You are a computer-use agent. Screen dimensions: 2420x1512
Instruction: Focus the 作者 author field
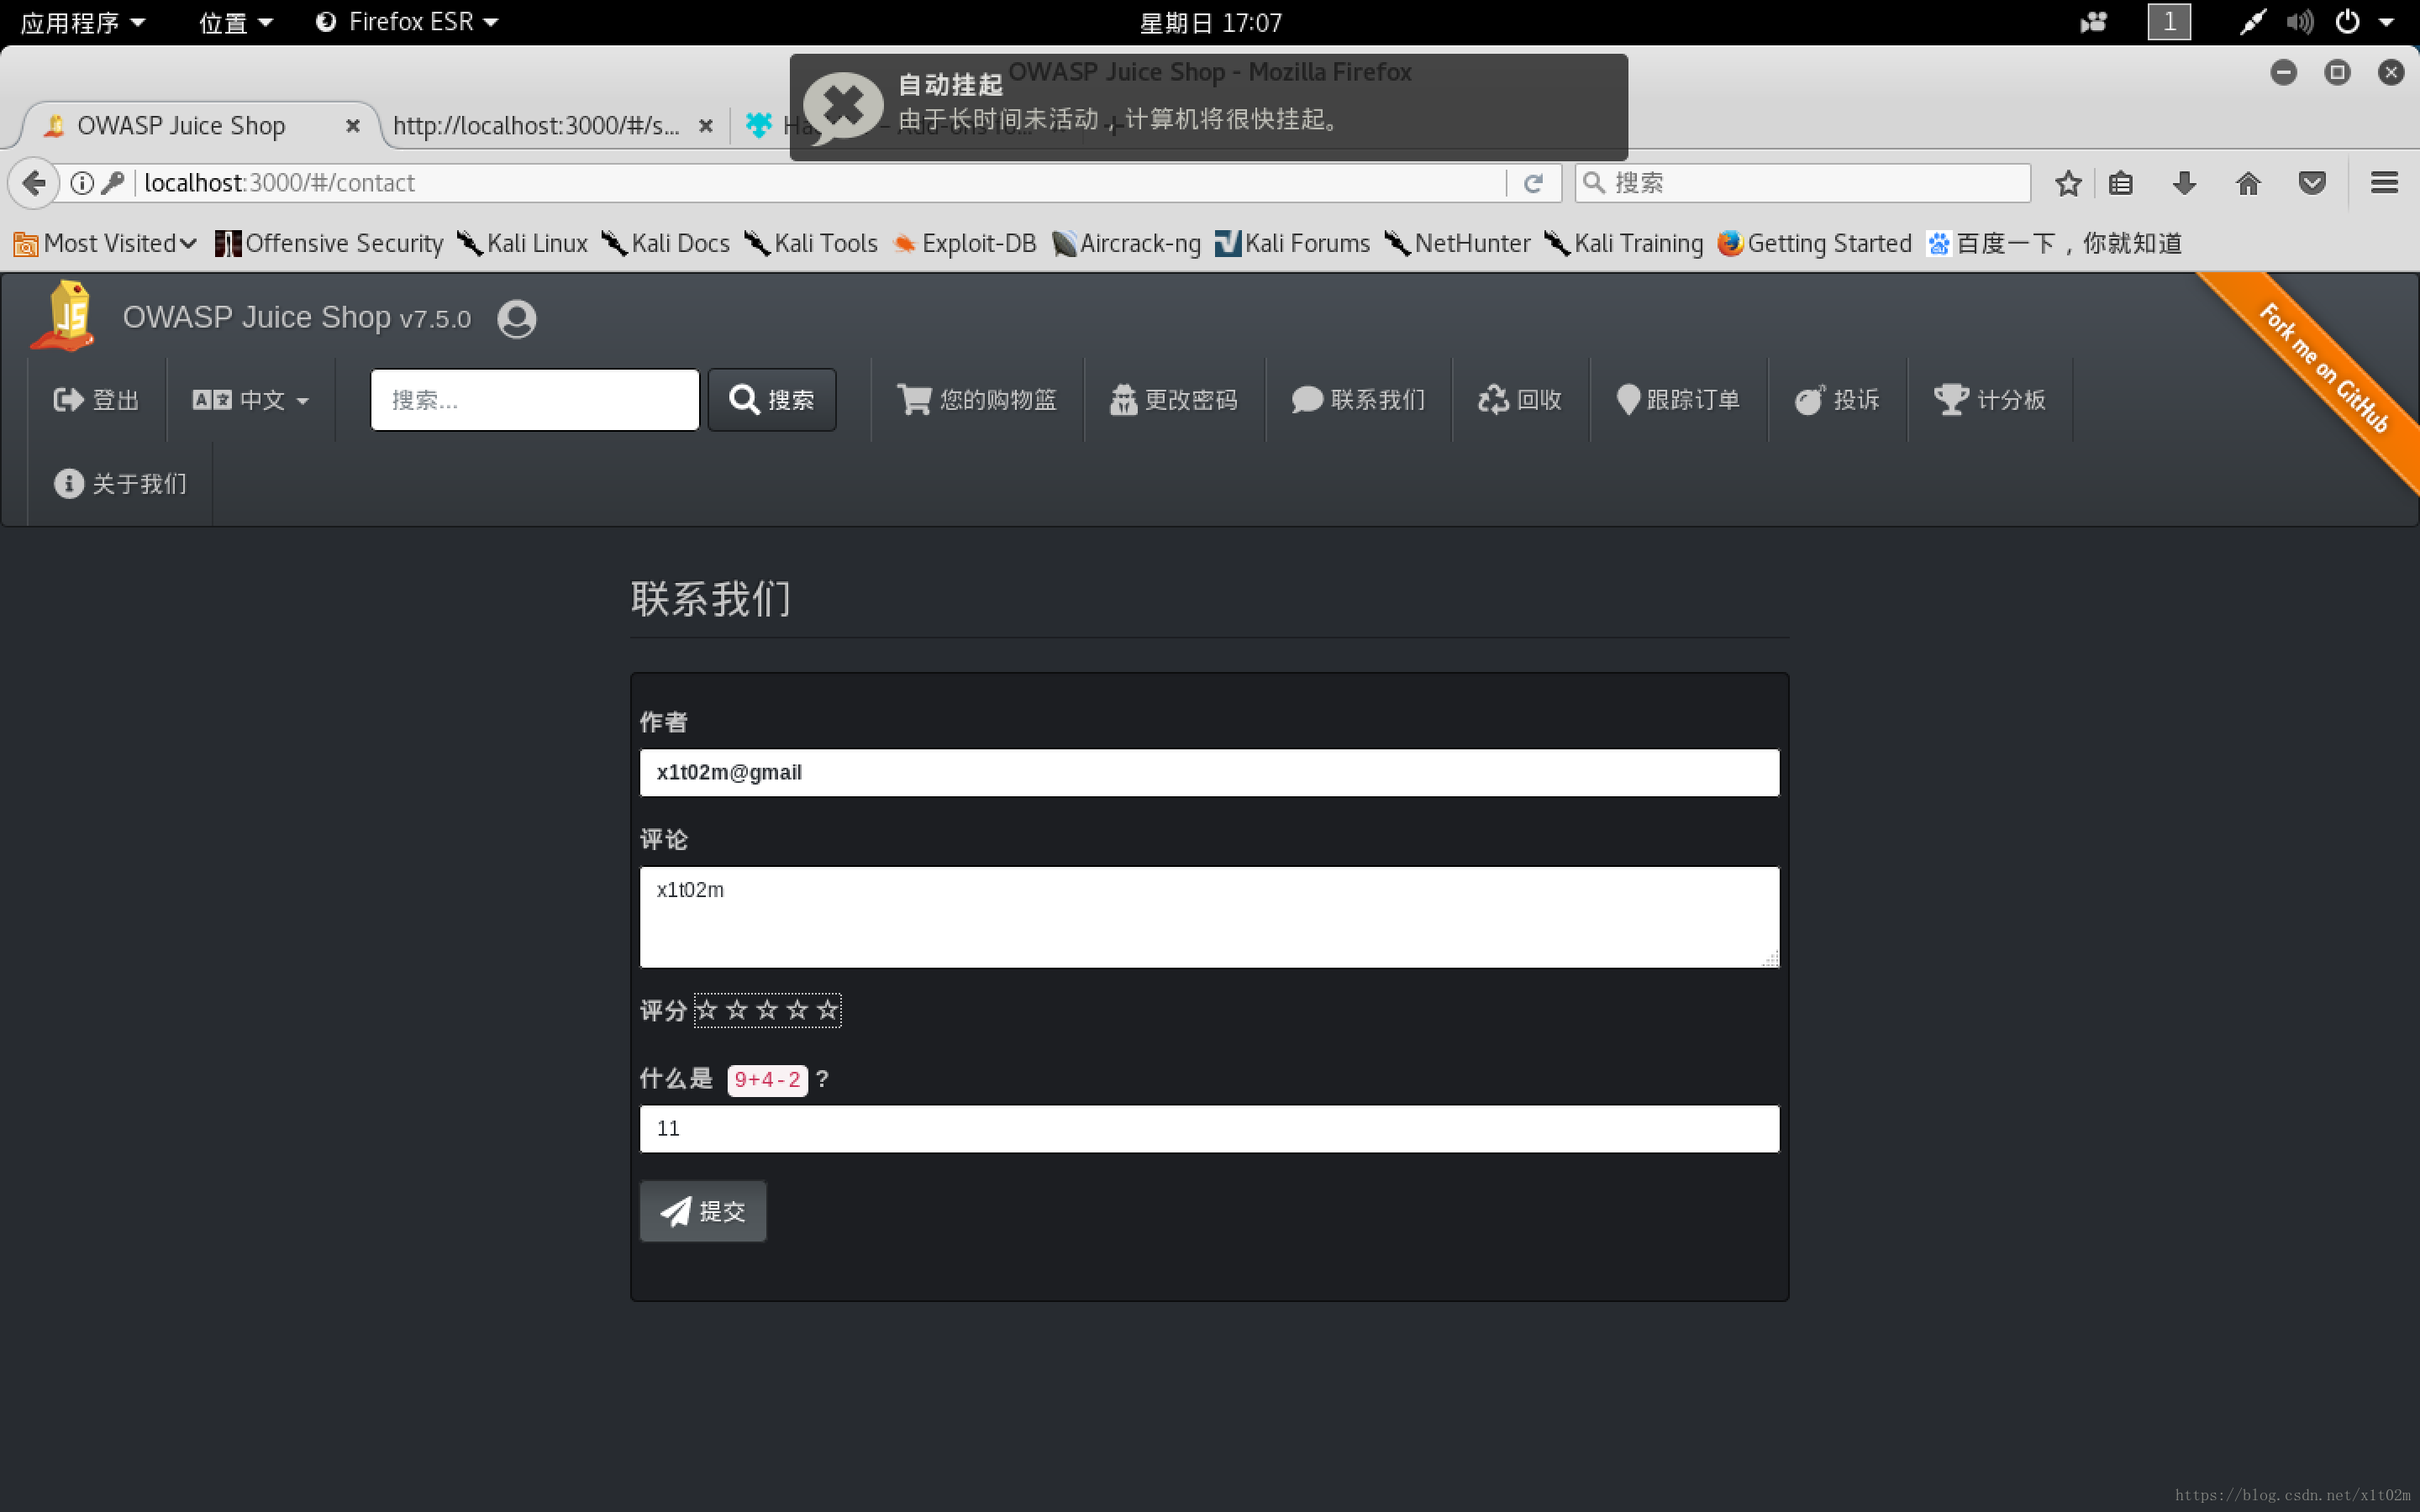pos(1209,773)
